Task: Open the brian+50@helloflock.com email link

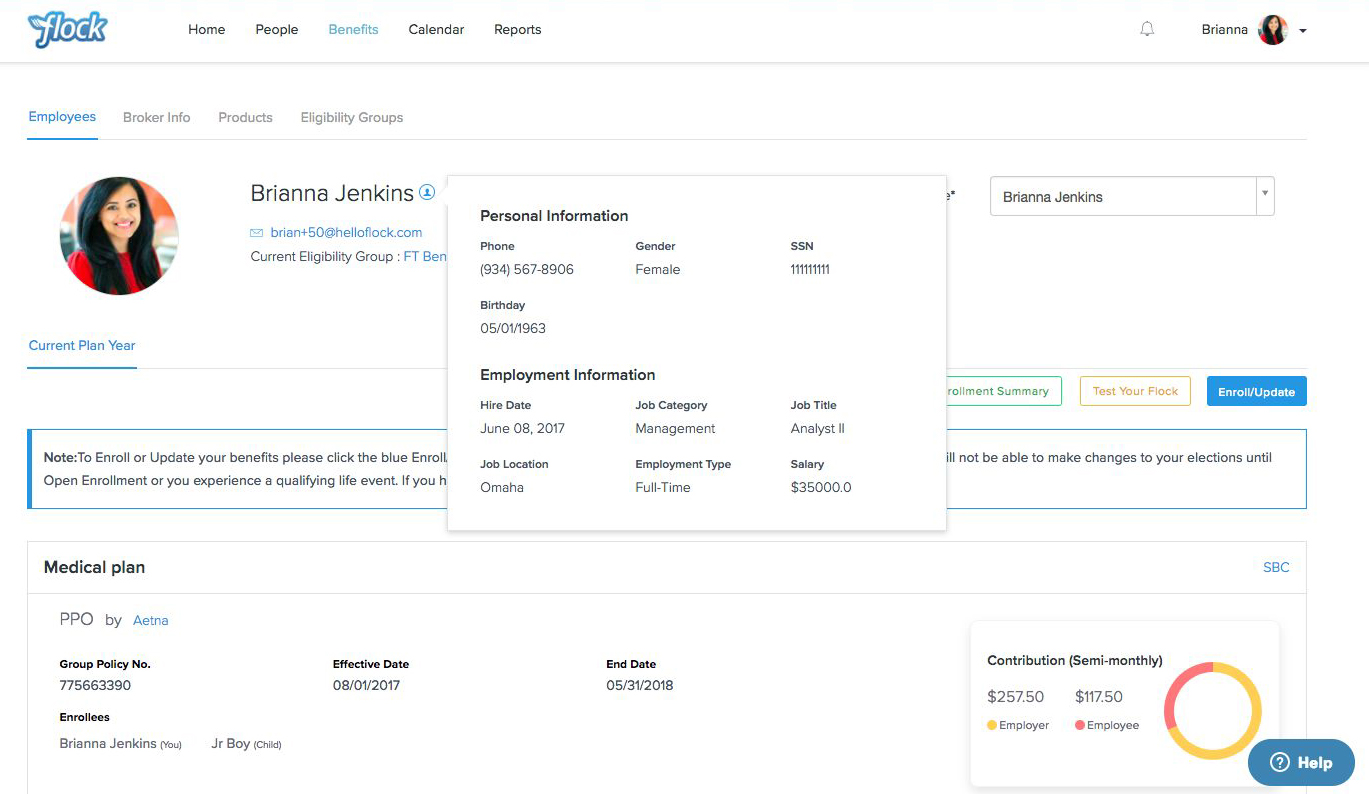Action: 346,233
